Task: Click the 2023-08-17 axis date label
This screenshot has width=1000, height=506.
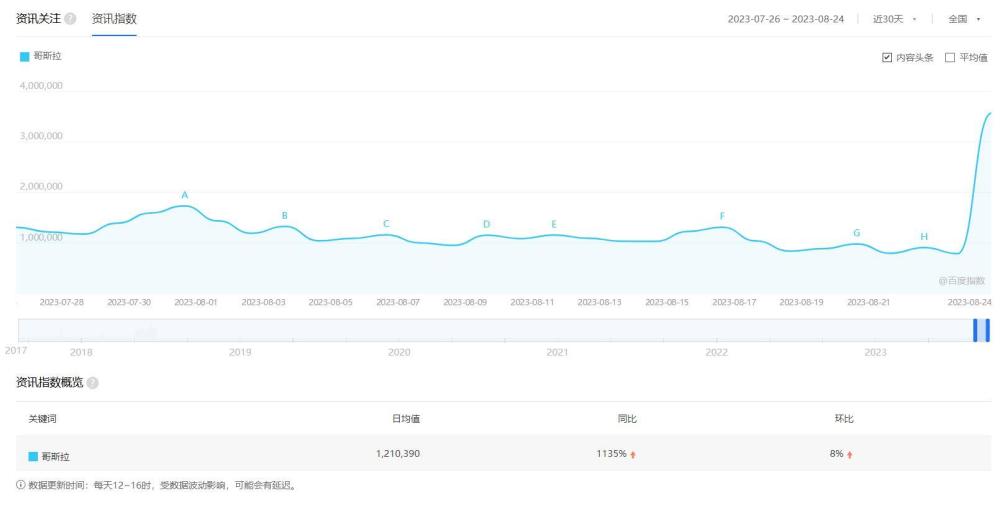Action: [x=734, y=302]
